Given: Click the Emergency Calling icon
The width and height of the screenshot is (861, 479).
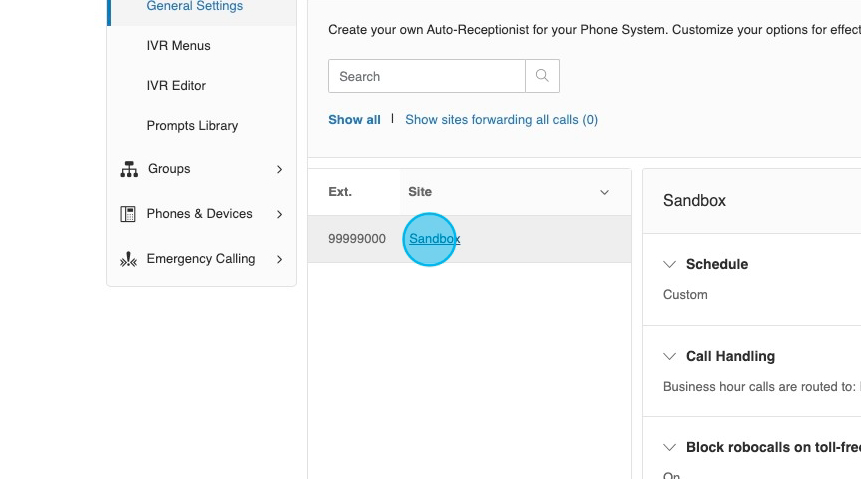Looking at the screenshot, I should click(128, 260).
